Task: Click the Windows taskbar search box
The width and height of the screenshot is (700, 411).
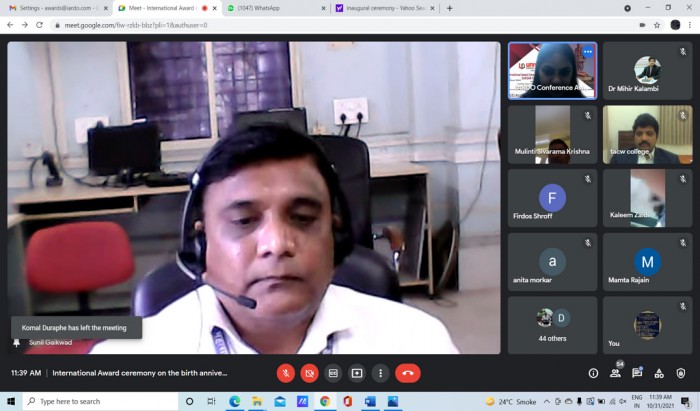Action: 100,402
